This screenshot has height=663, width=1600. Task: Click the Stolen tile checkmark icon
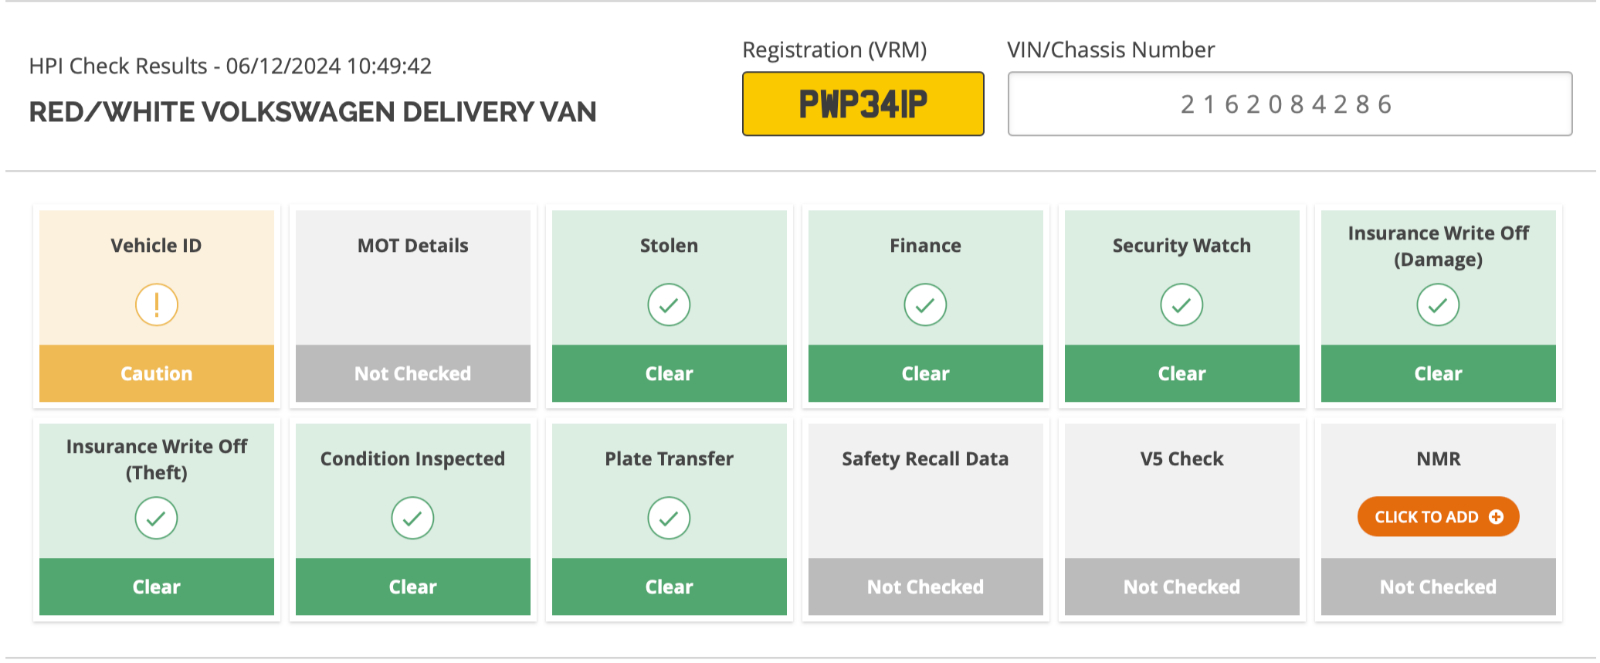[x=669, y=304]
